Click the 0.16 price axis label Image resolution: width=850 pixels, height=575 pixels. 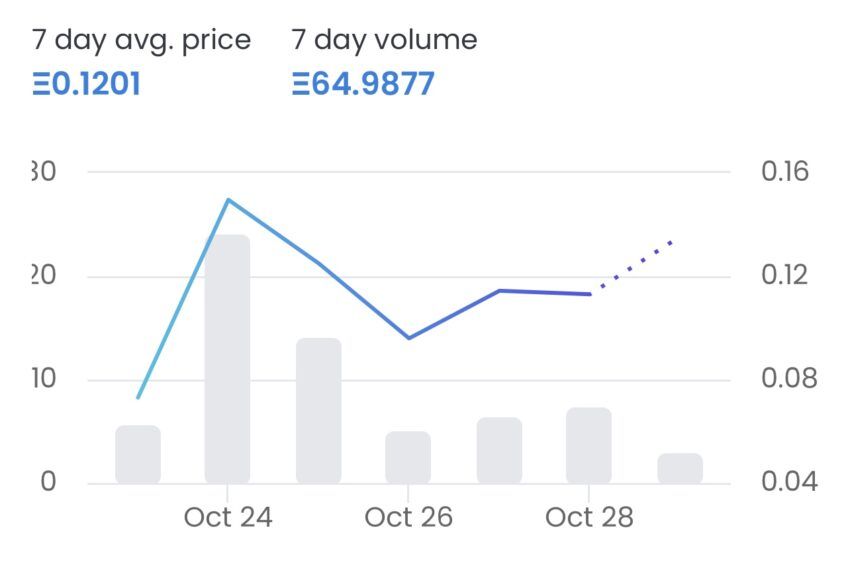pyautogui.click(x=784, y=171)
